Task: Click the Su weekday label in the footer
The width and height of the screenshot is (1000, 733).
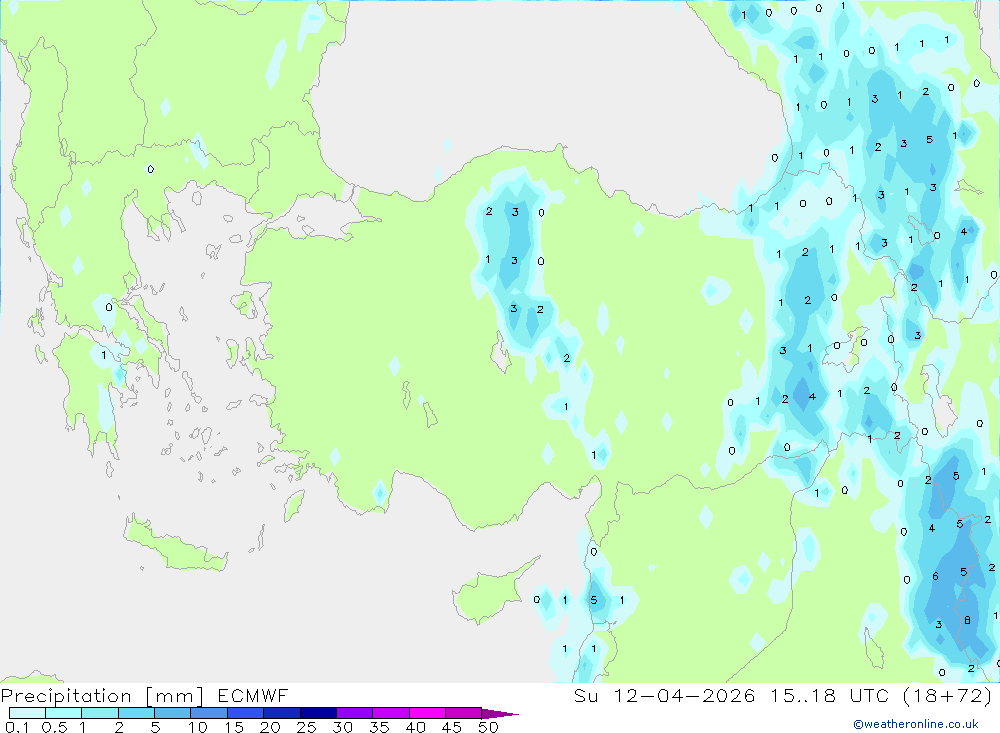Action: pyautogui.click(x=585, y=696)
